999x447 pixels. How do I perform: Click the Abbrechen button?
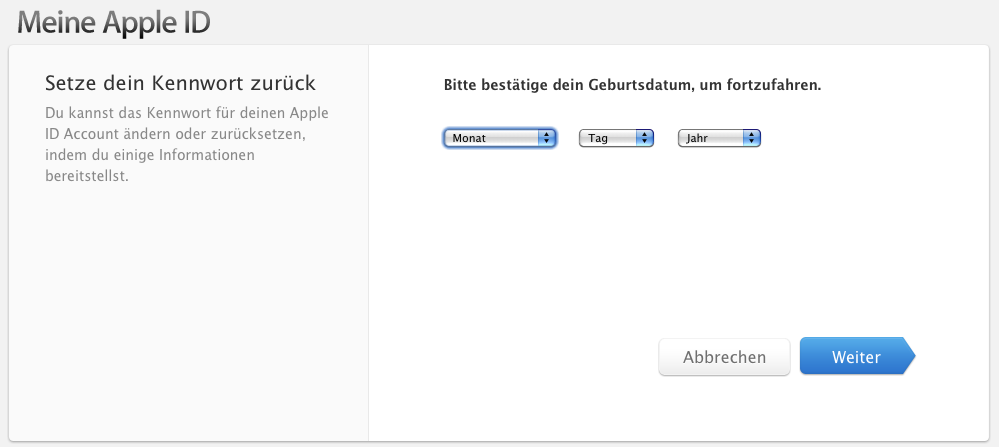(x=724, y=357)
